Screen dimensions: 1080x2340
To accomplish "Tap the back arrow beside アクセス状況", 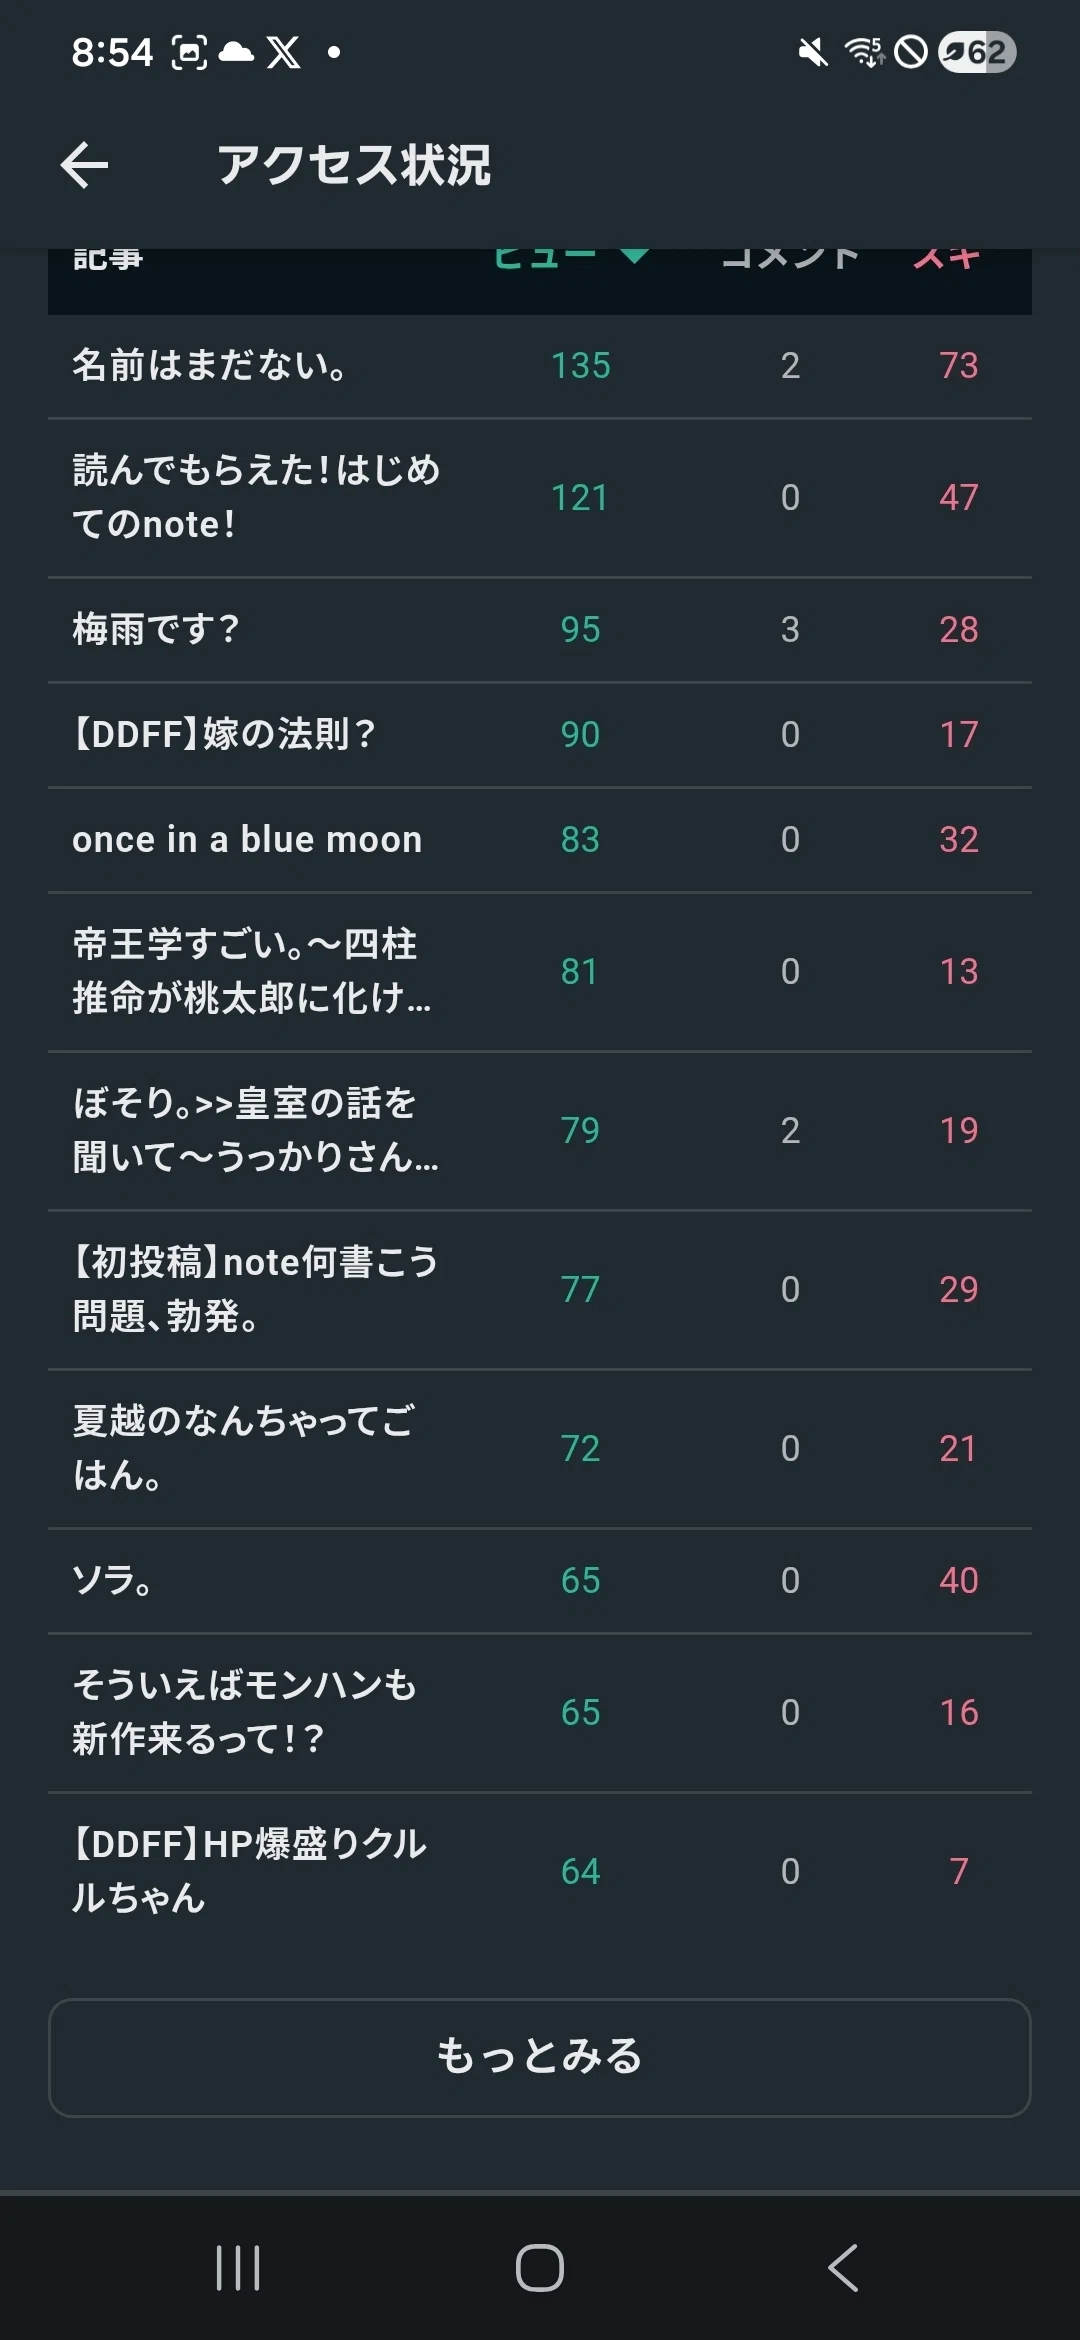I will click(84, 165).
